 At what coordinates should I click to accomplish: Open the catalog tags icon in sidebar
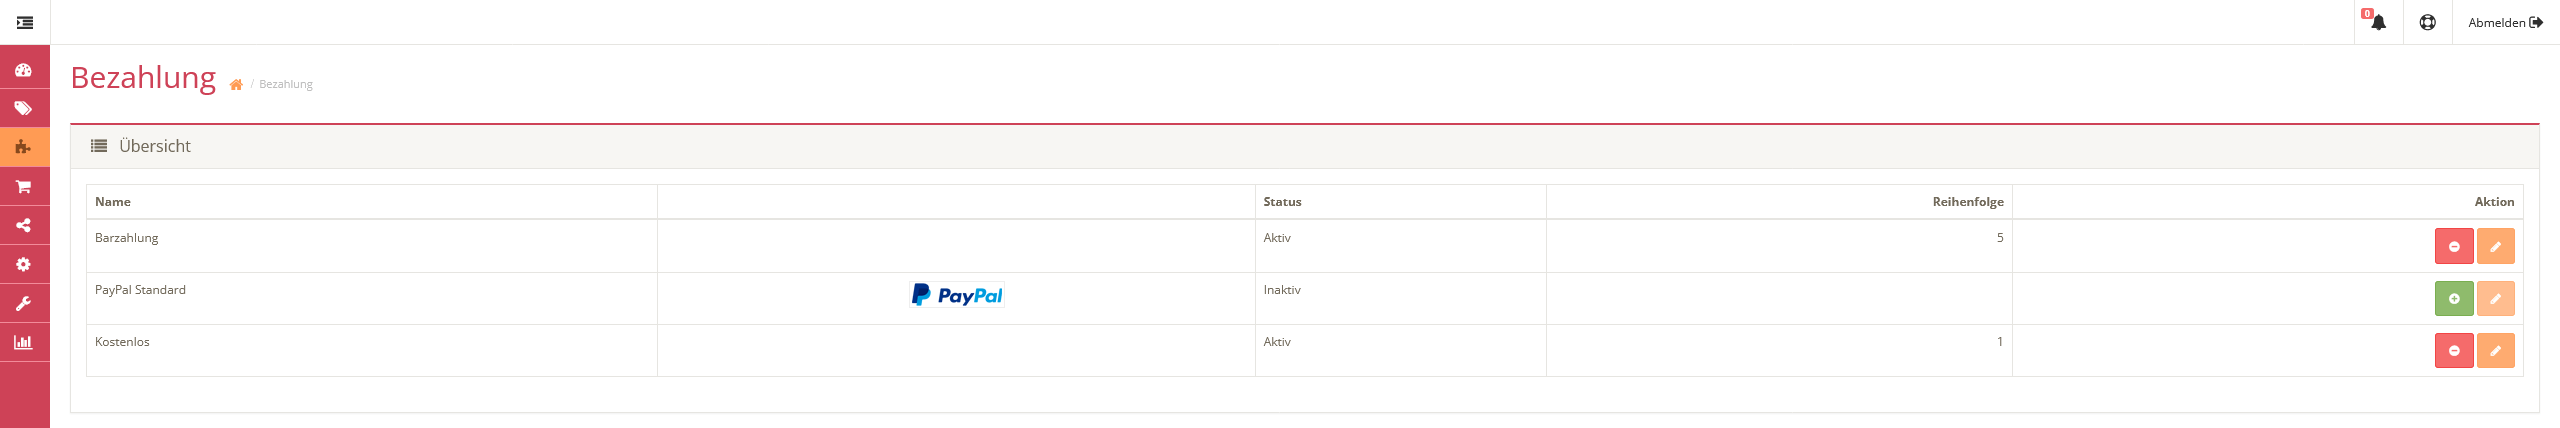24,108
